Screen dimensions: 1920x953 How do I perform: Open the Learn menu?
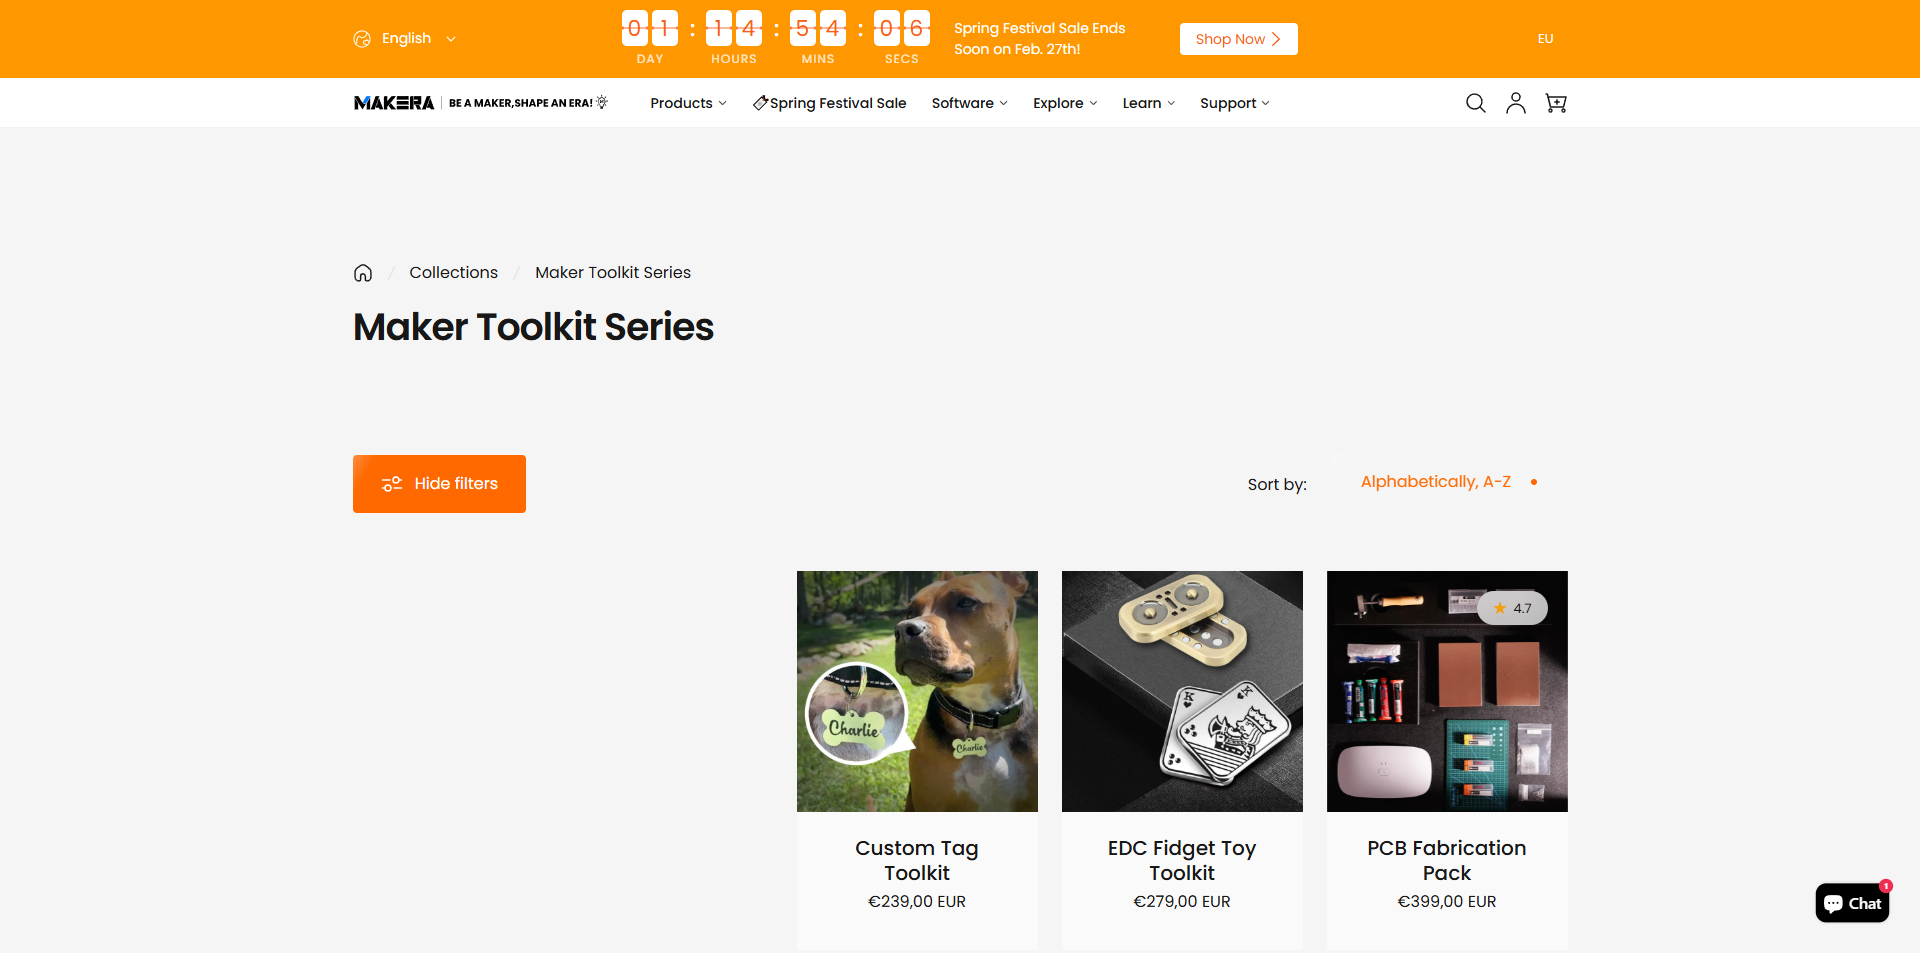[x=1148, y=103]
